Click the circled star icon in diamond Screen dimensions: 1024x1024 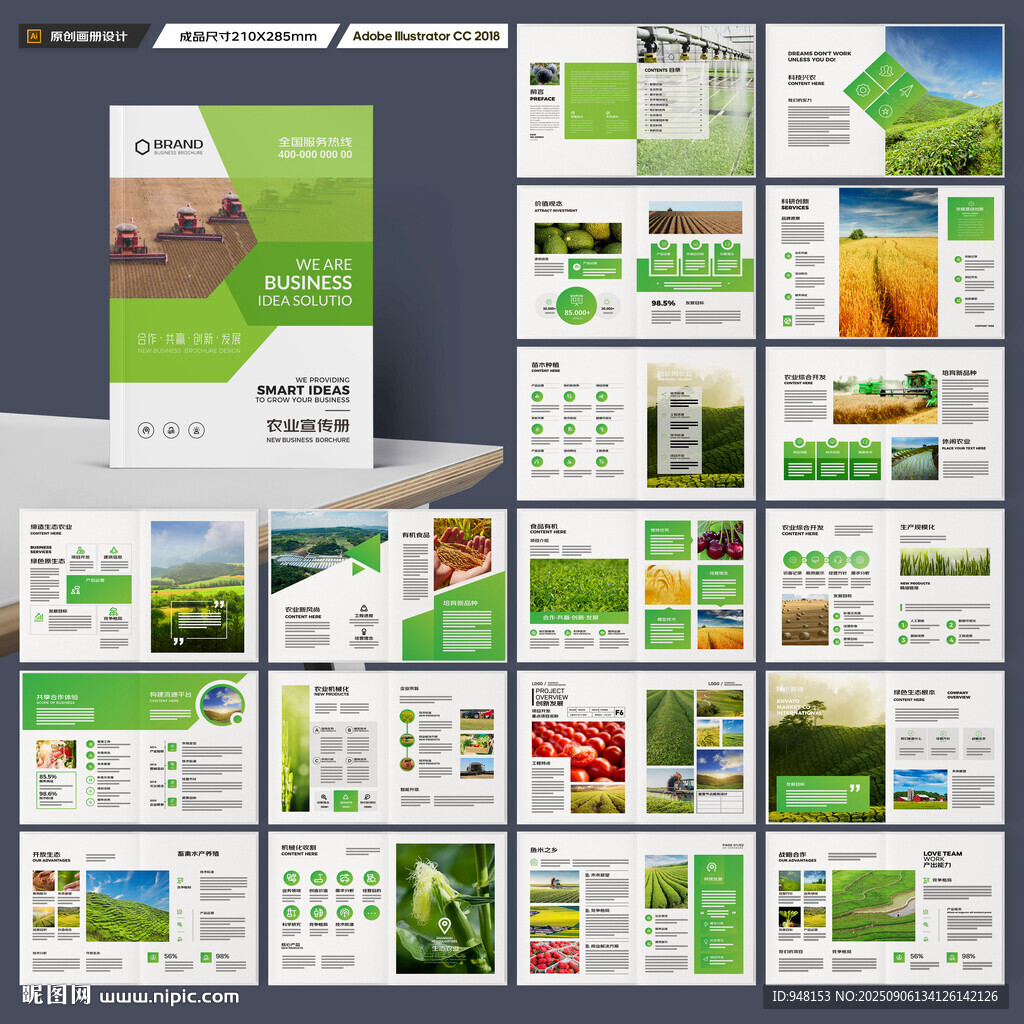pyautogui.click(x=885, y=111)
